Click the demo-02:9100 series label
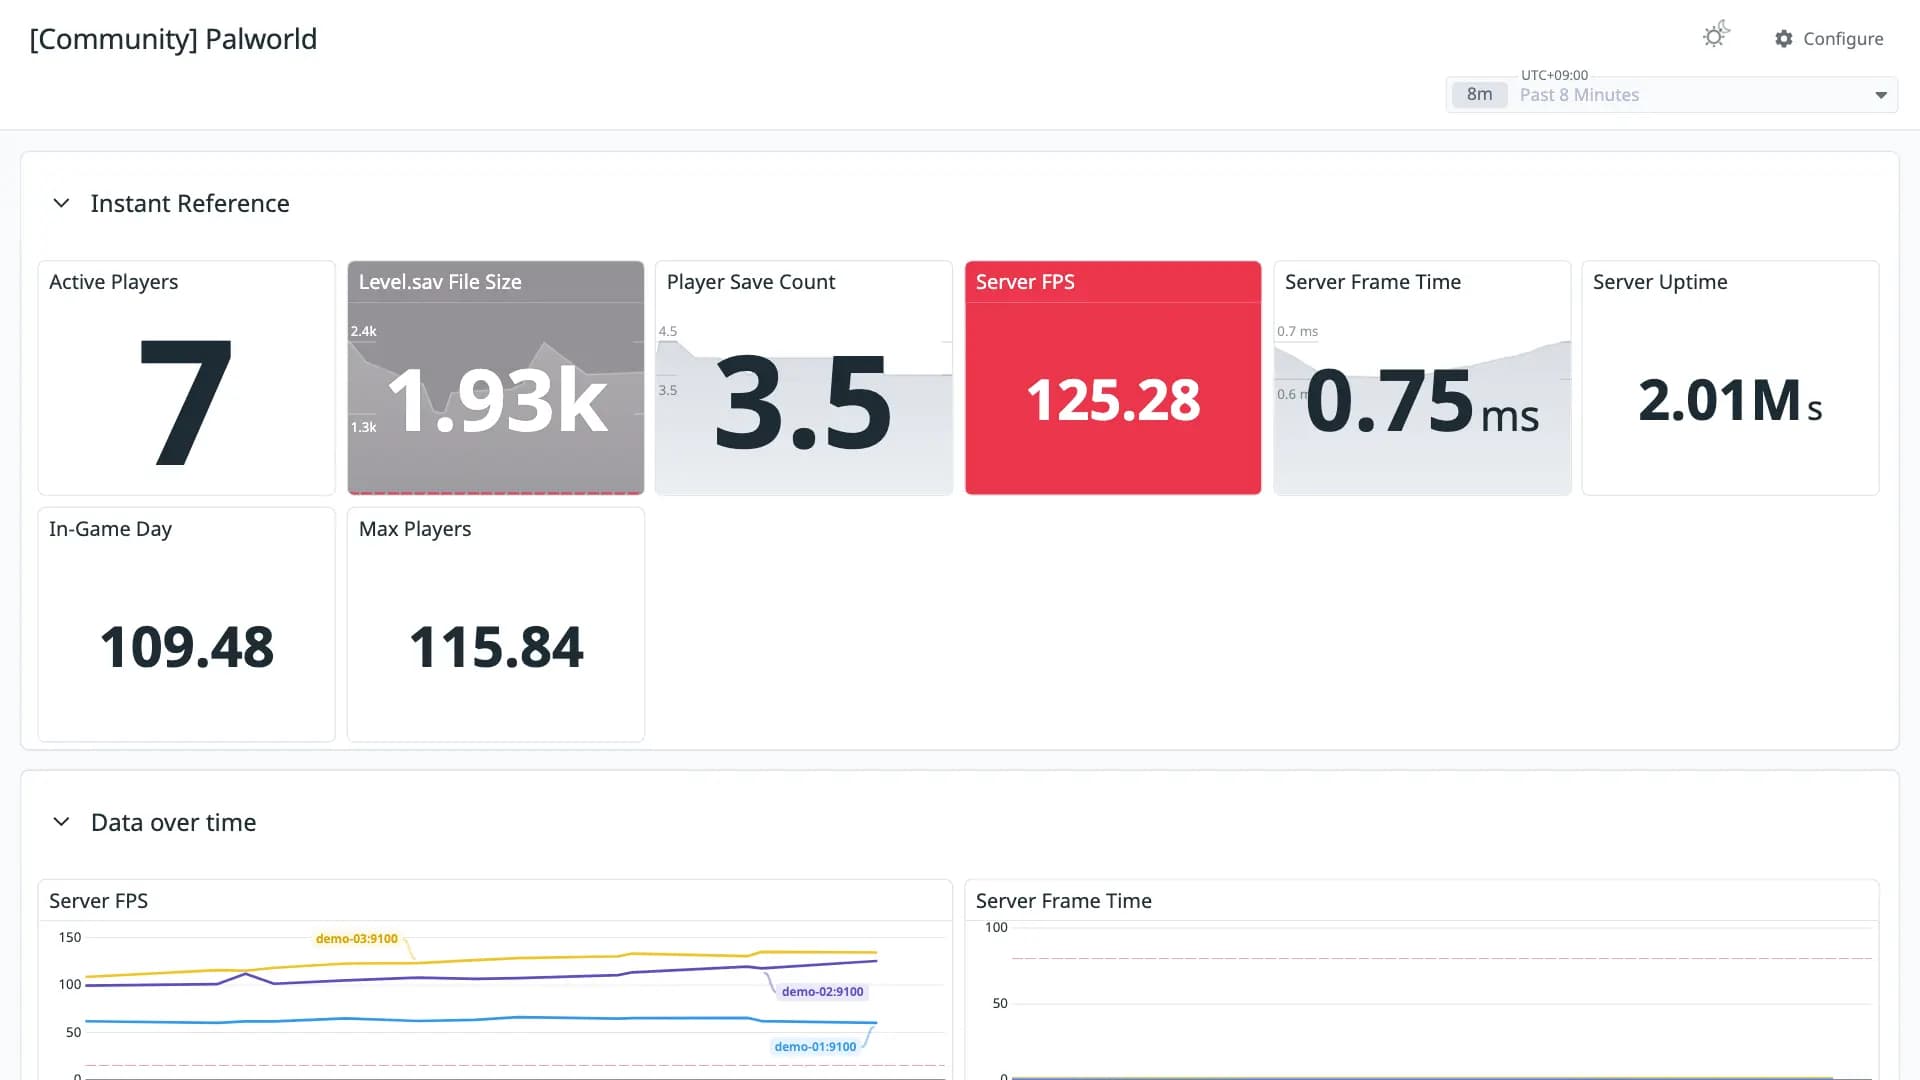 tap(822, 992)
